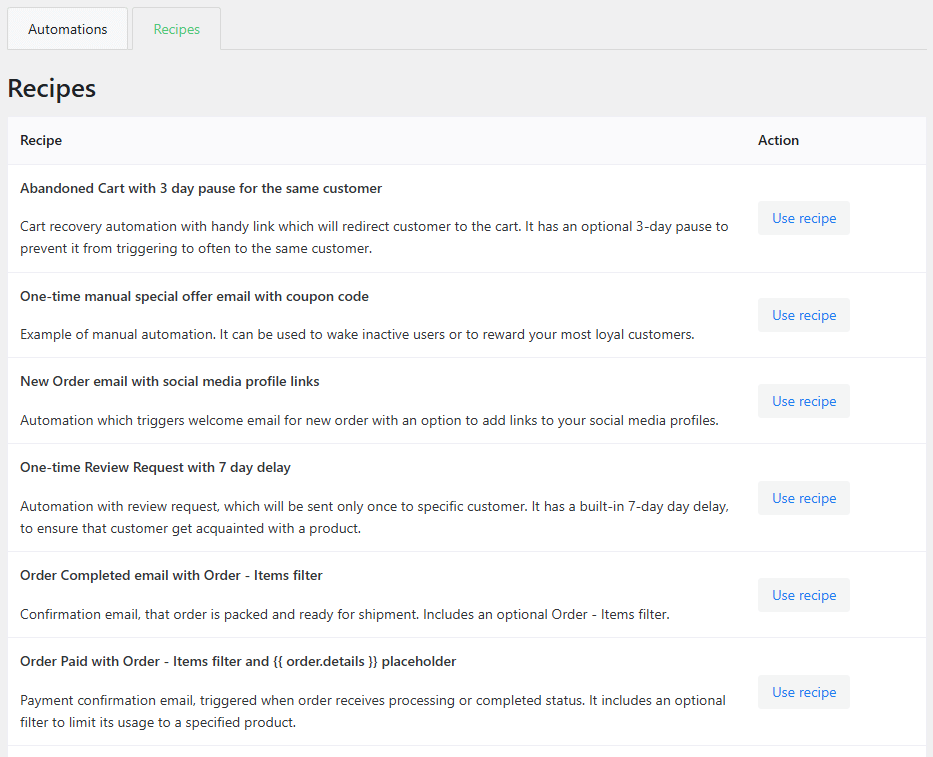Use the One-time Review Request recipe
Screen dimensions: 933x757
click(x=803, y=498)
